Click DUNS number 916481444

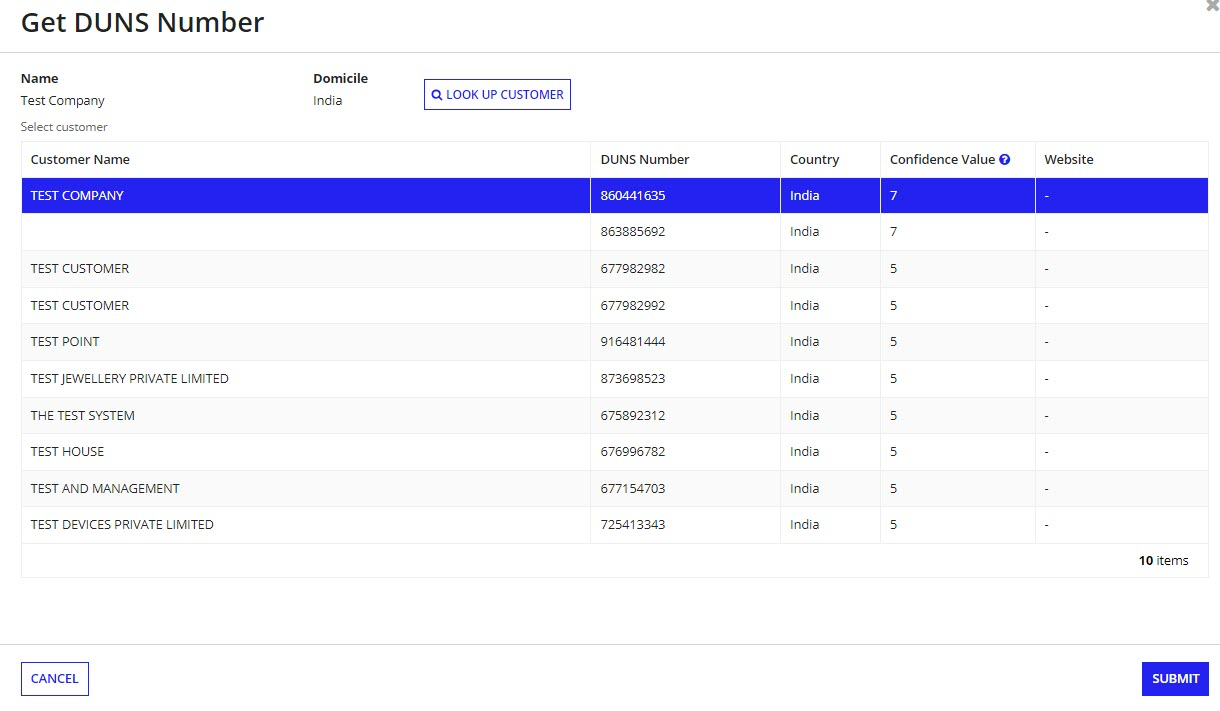click(633, 342)
